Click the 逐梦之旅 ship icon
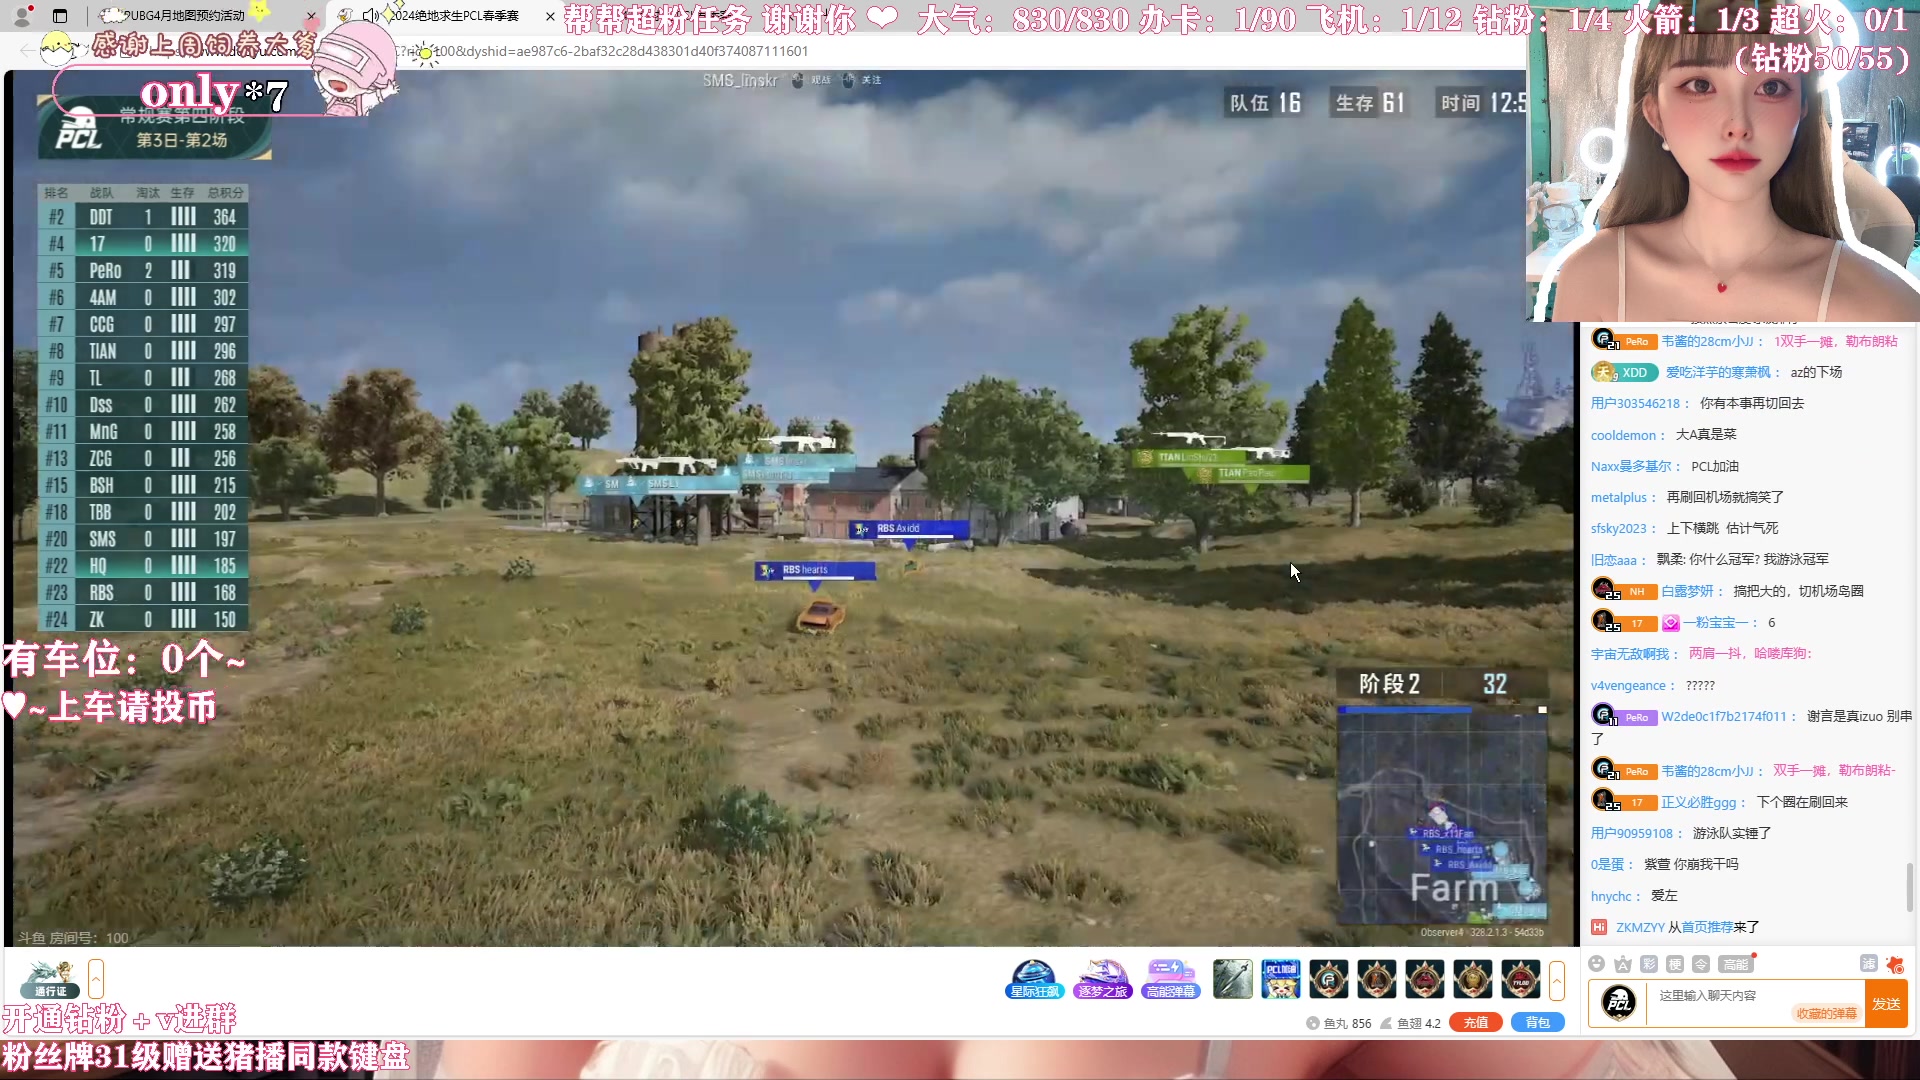The image size is (1920, 1080). coord(1102,979)
